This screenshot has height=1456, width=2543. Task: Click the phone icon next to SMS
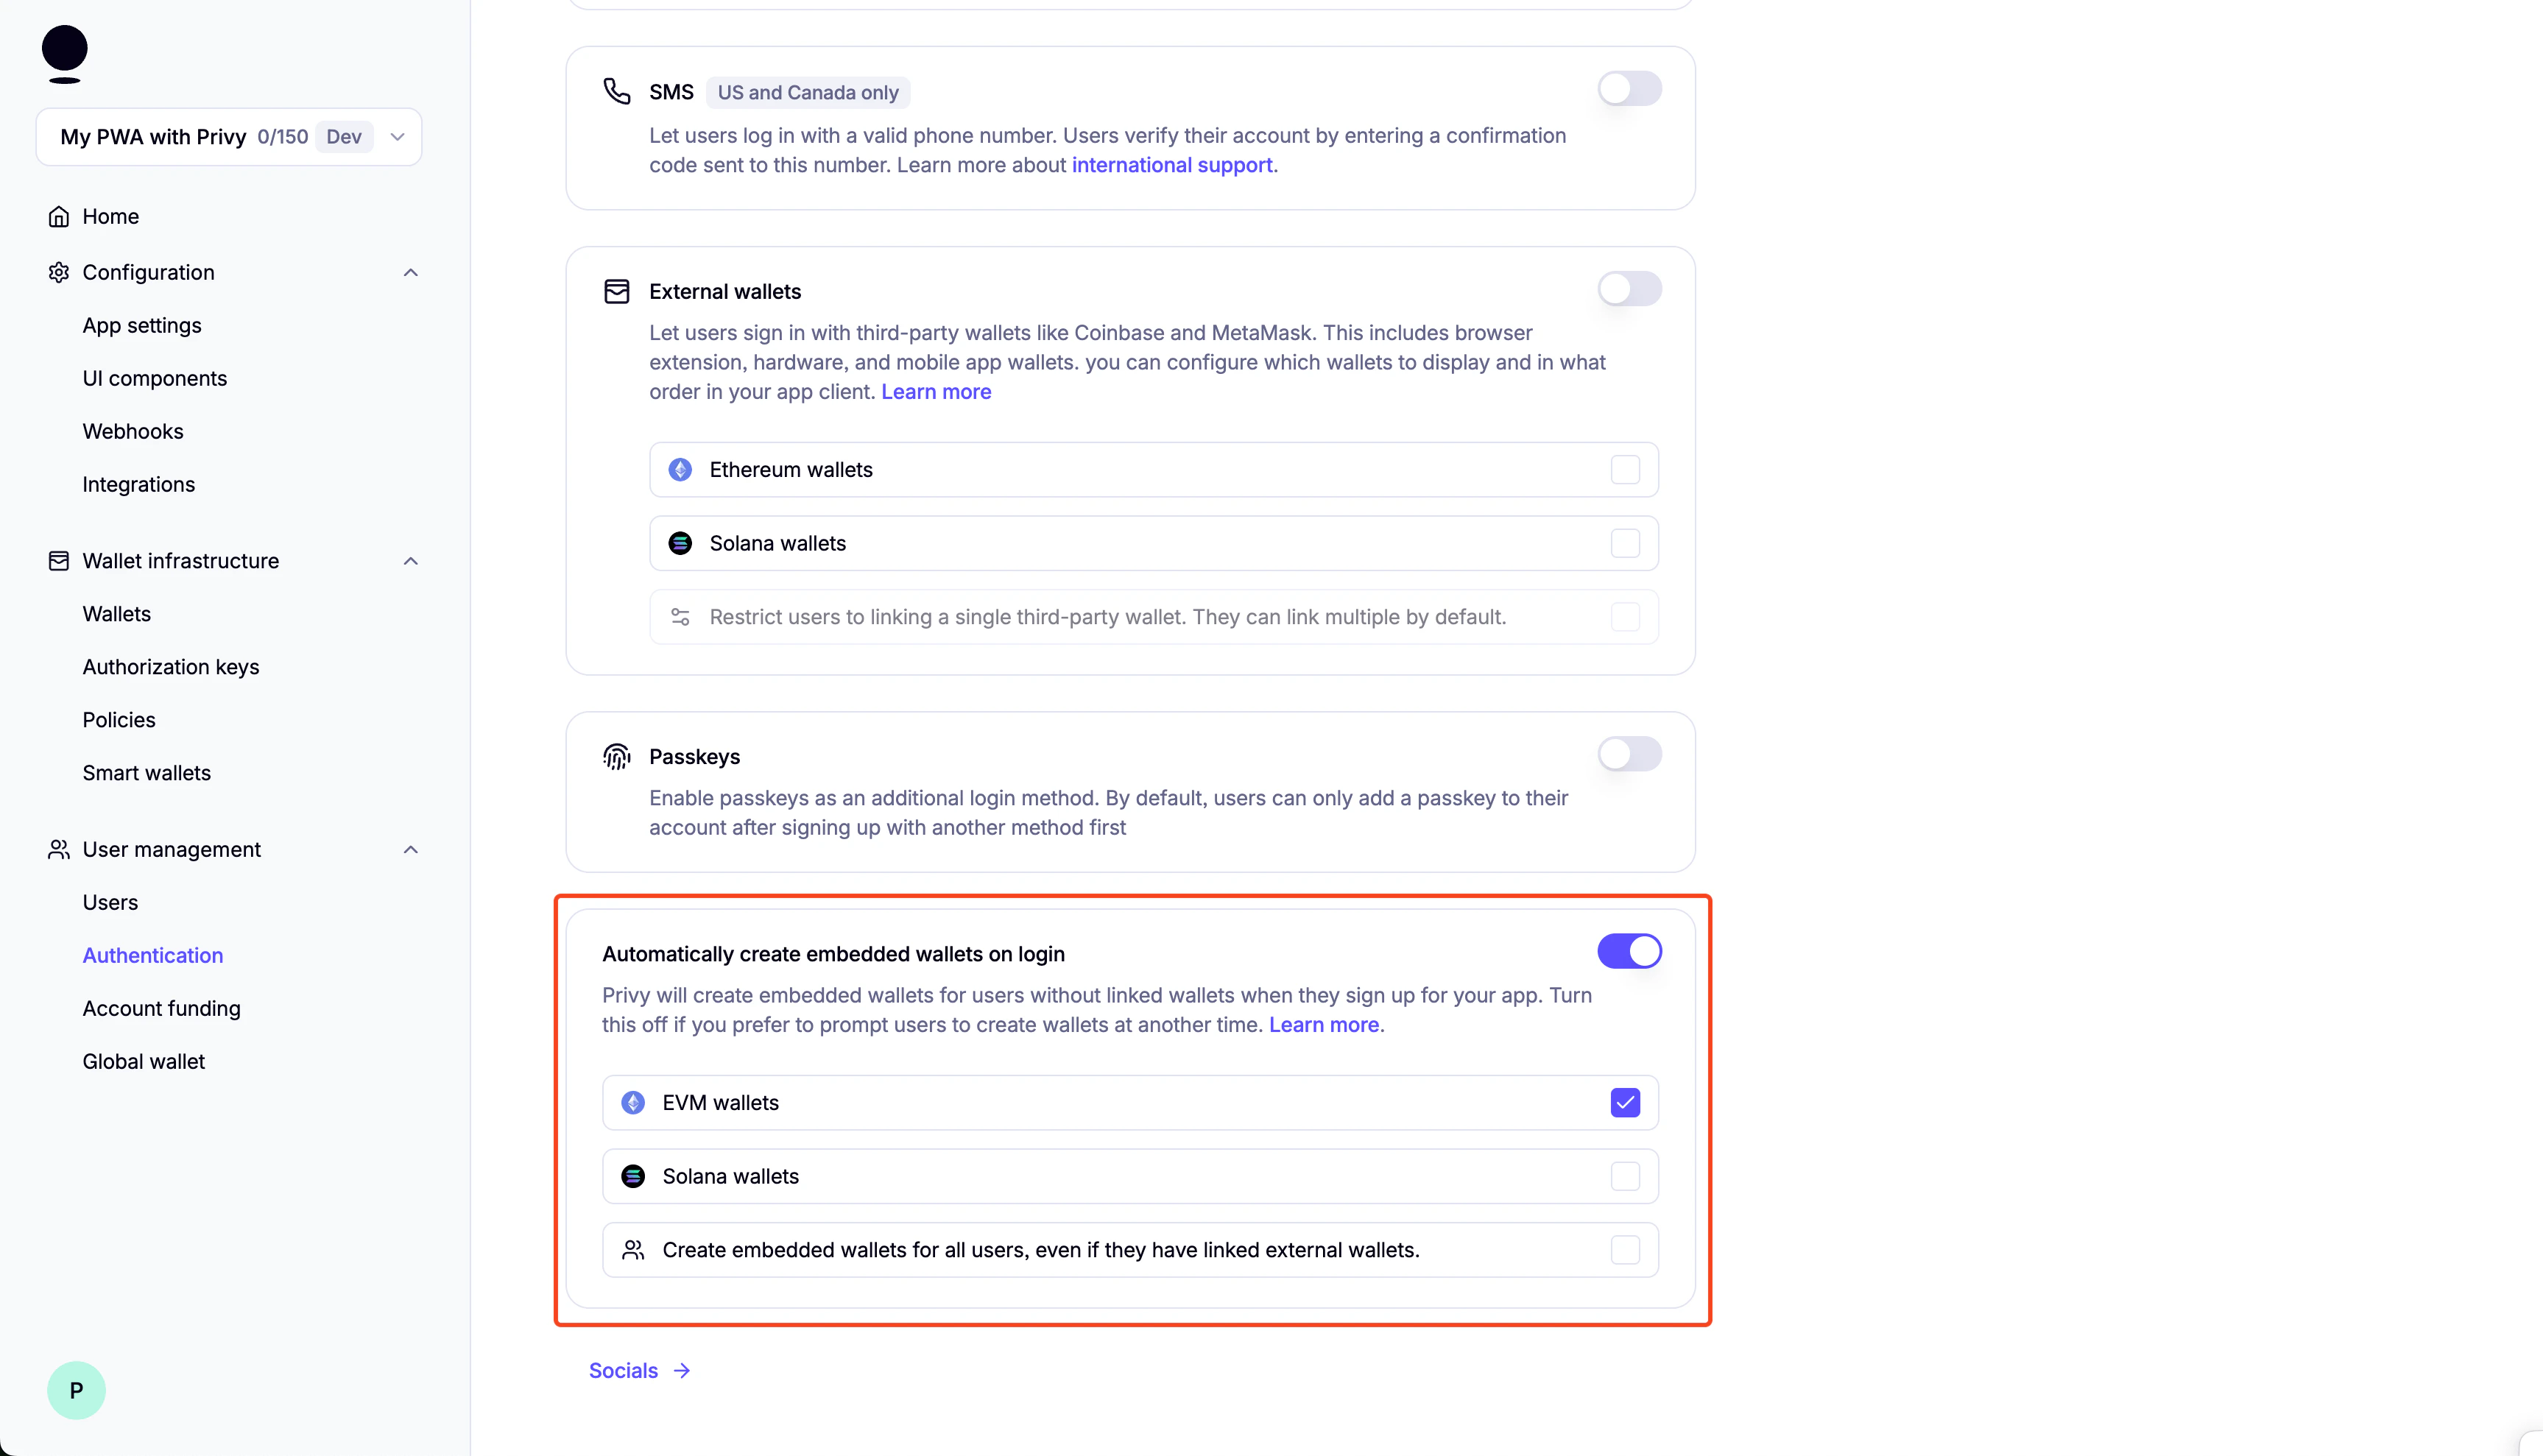616,91
